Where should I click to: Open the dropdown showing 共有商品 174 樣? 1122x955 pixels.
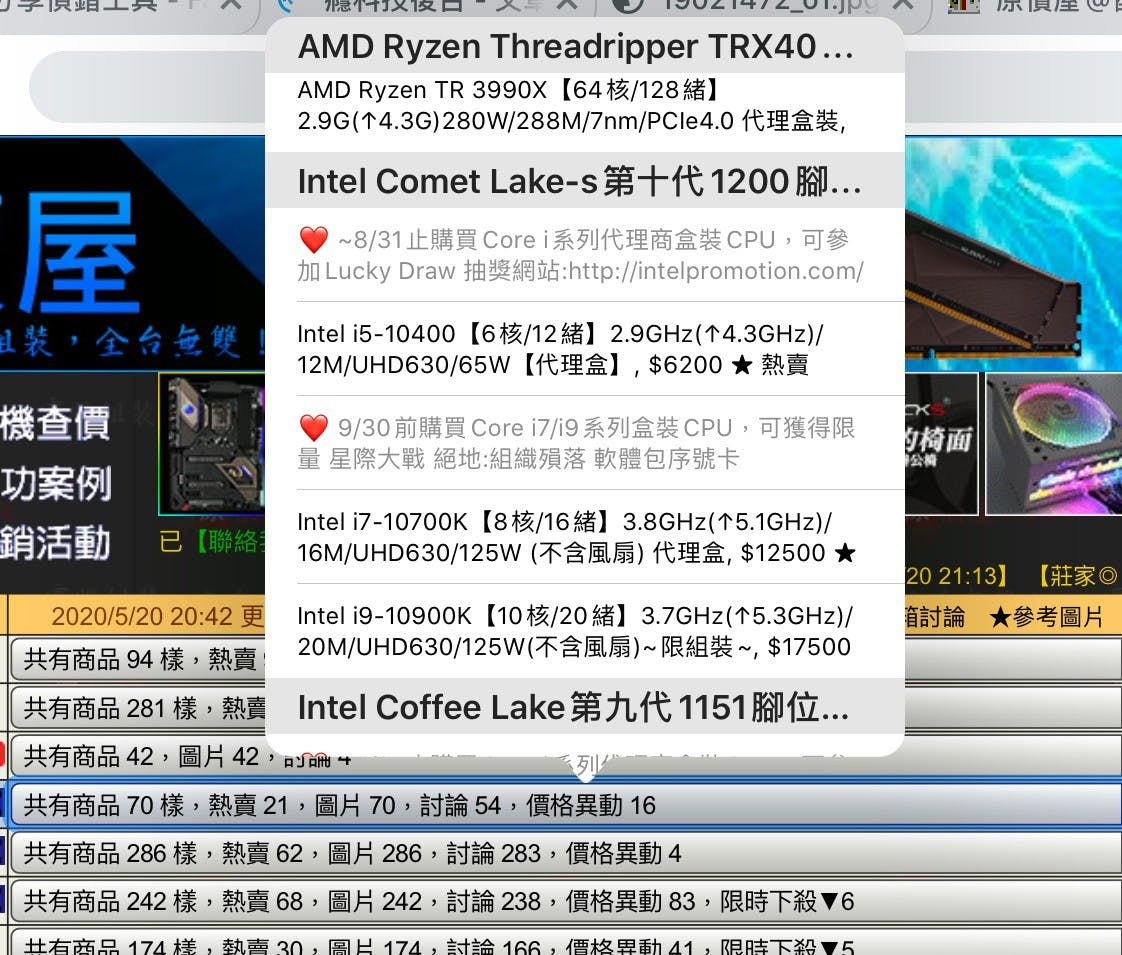click(x=565, y=944)
